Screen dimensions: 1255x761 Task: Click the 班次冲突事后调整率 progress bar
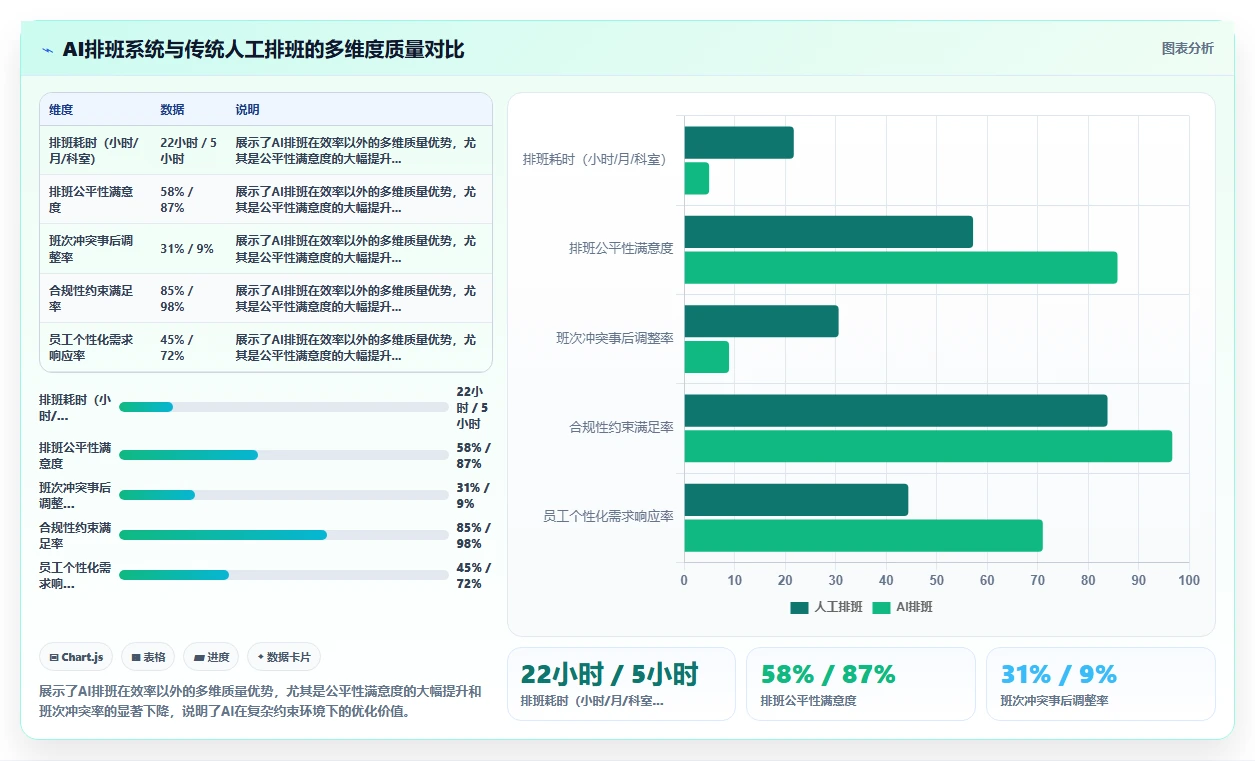pos(284,495)
